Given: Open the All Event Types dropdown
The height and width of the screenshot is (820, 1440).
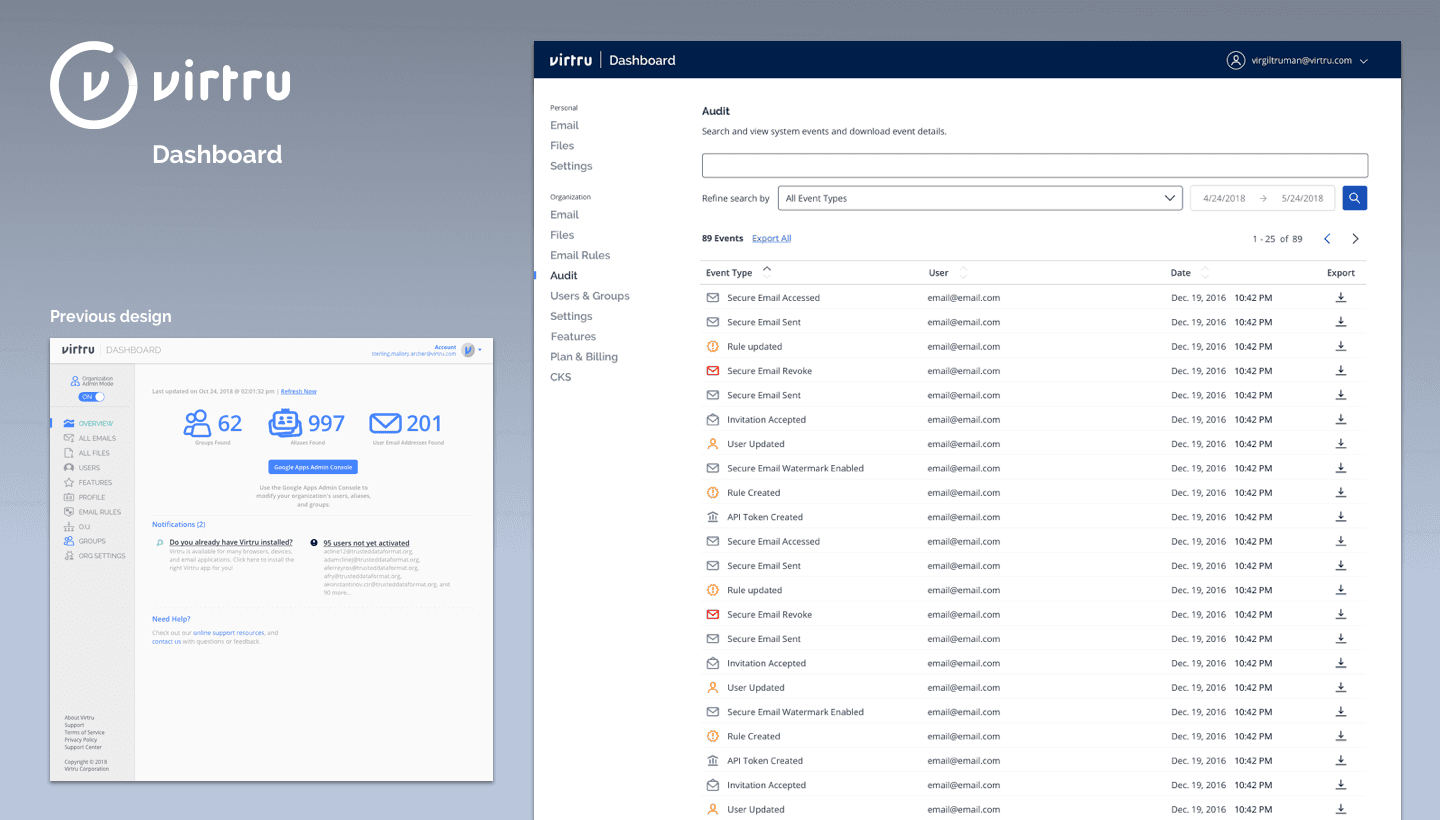Looking at the screenshot, I should [x=980, y=198].
